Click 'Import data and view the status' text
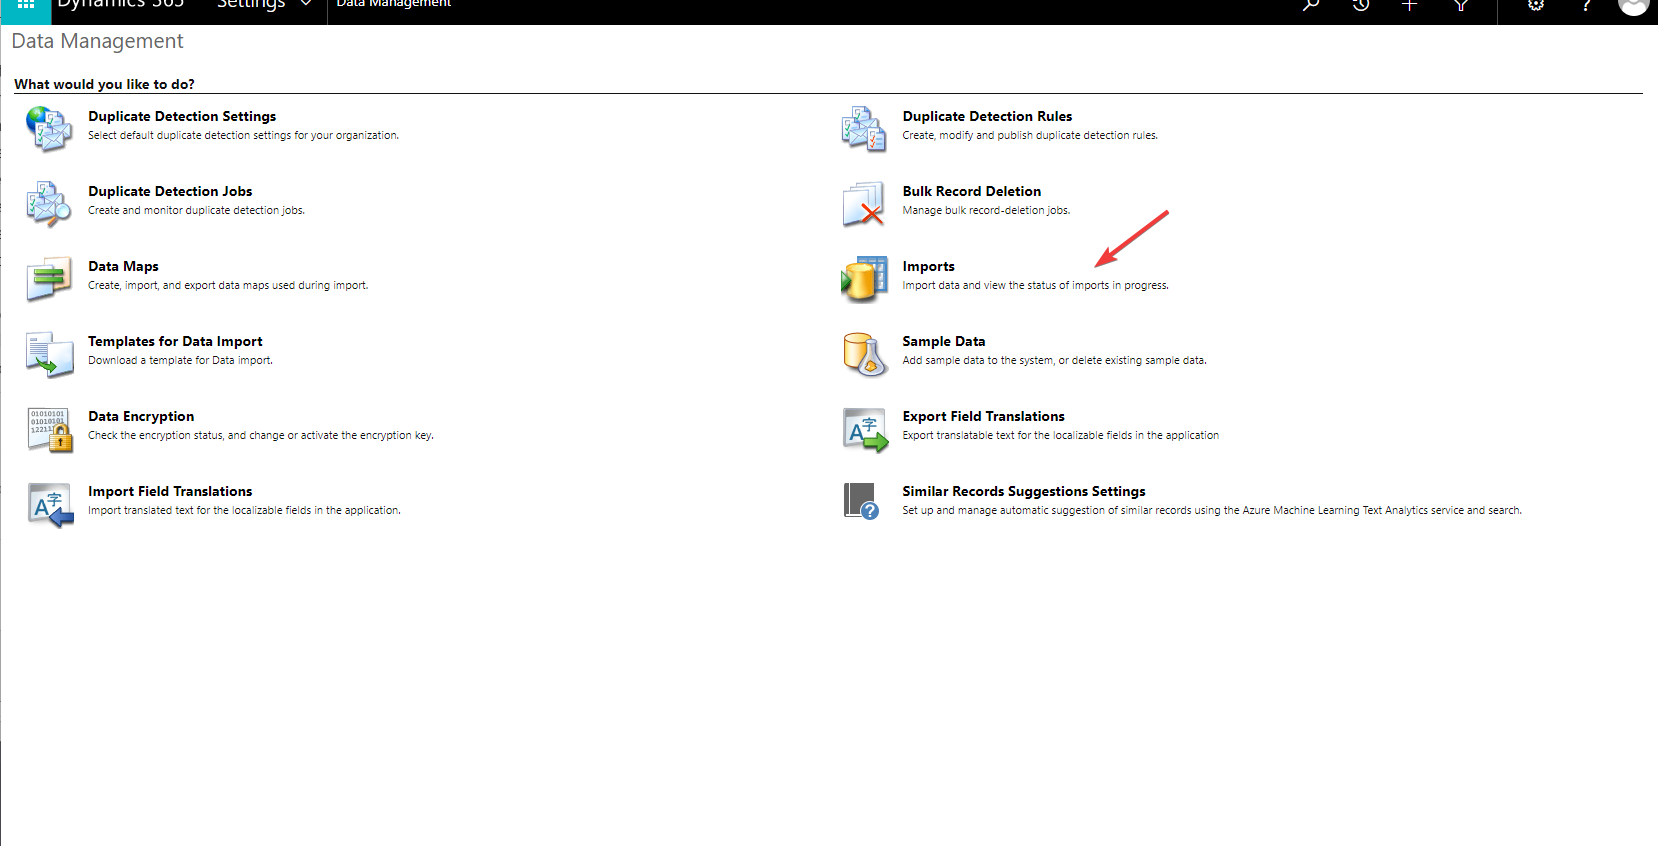1658x846 pixels. (x=1035, y=285)
